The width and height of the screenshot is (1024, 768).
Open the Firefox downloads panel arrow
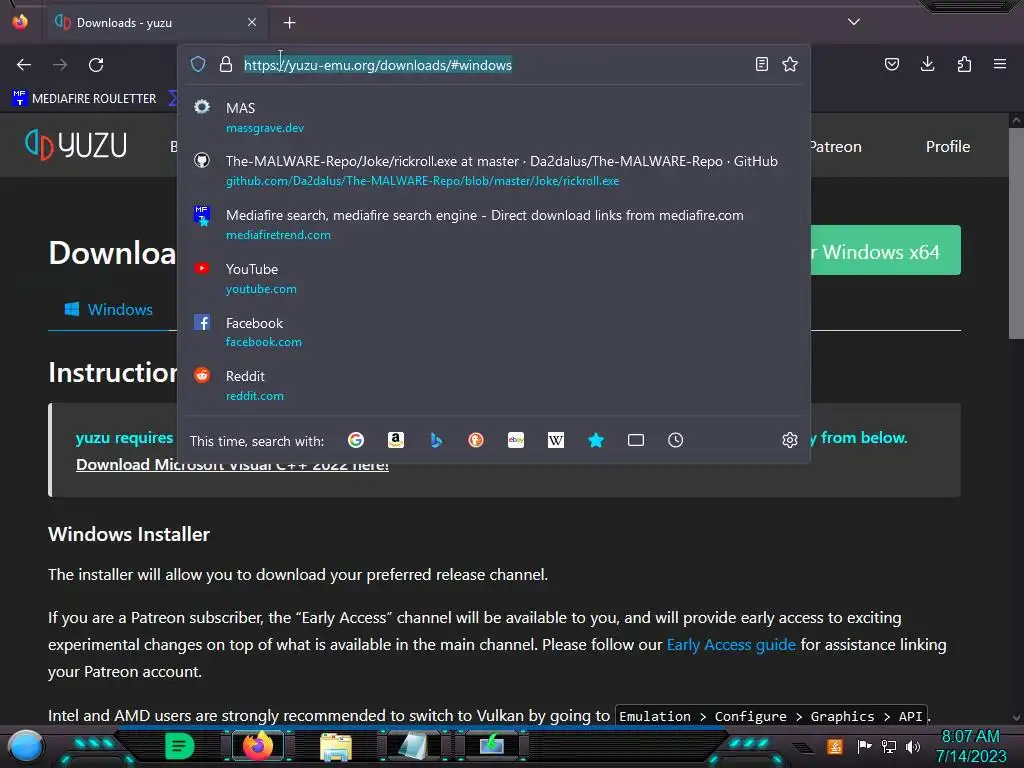(927, 64)
